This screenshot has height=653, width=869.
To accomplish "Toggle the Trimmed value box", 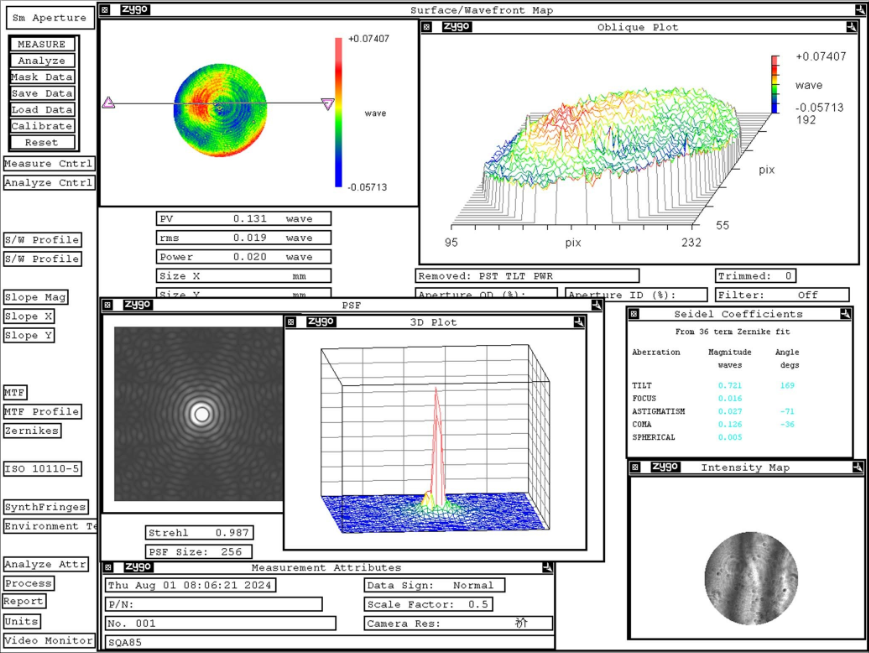I will point(757,276).
